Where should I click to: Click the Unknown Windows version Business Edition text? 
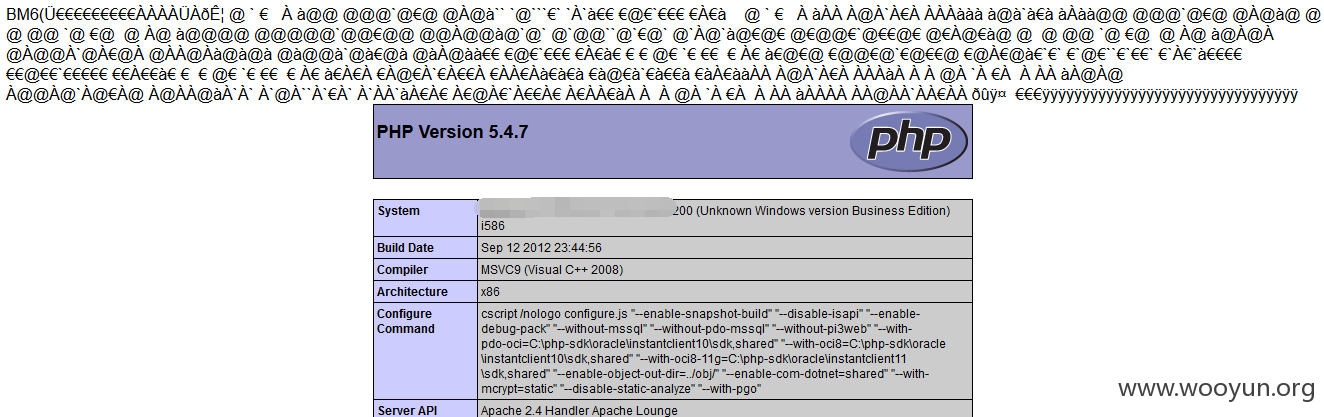coord(822,211)
